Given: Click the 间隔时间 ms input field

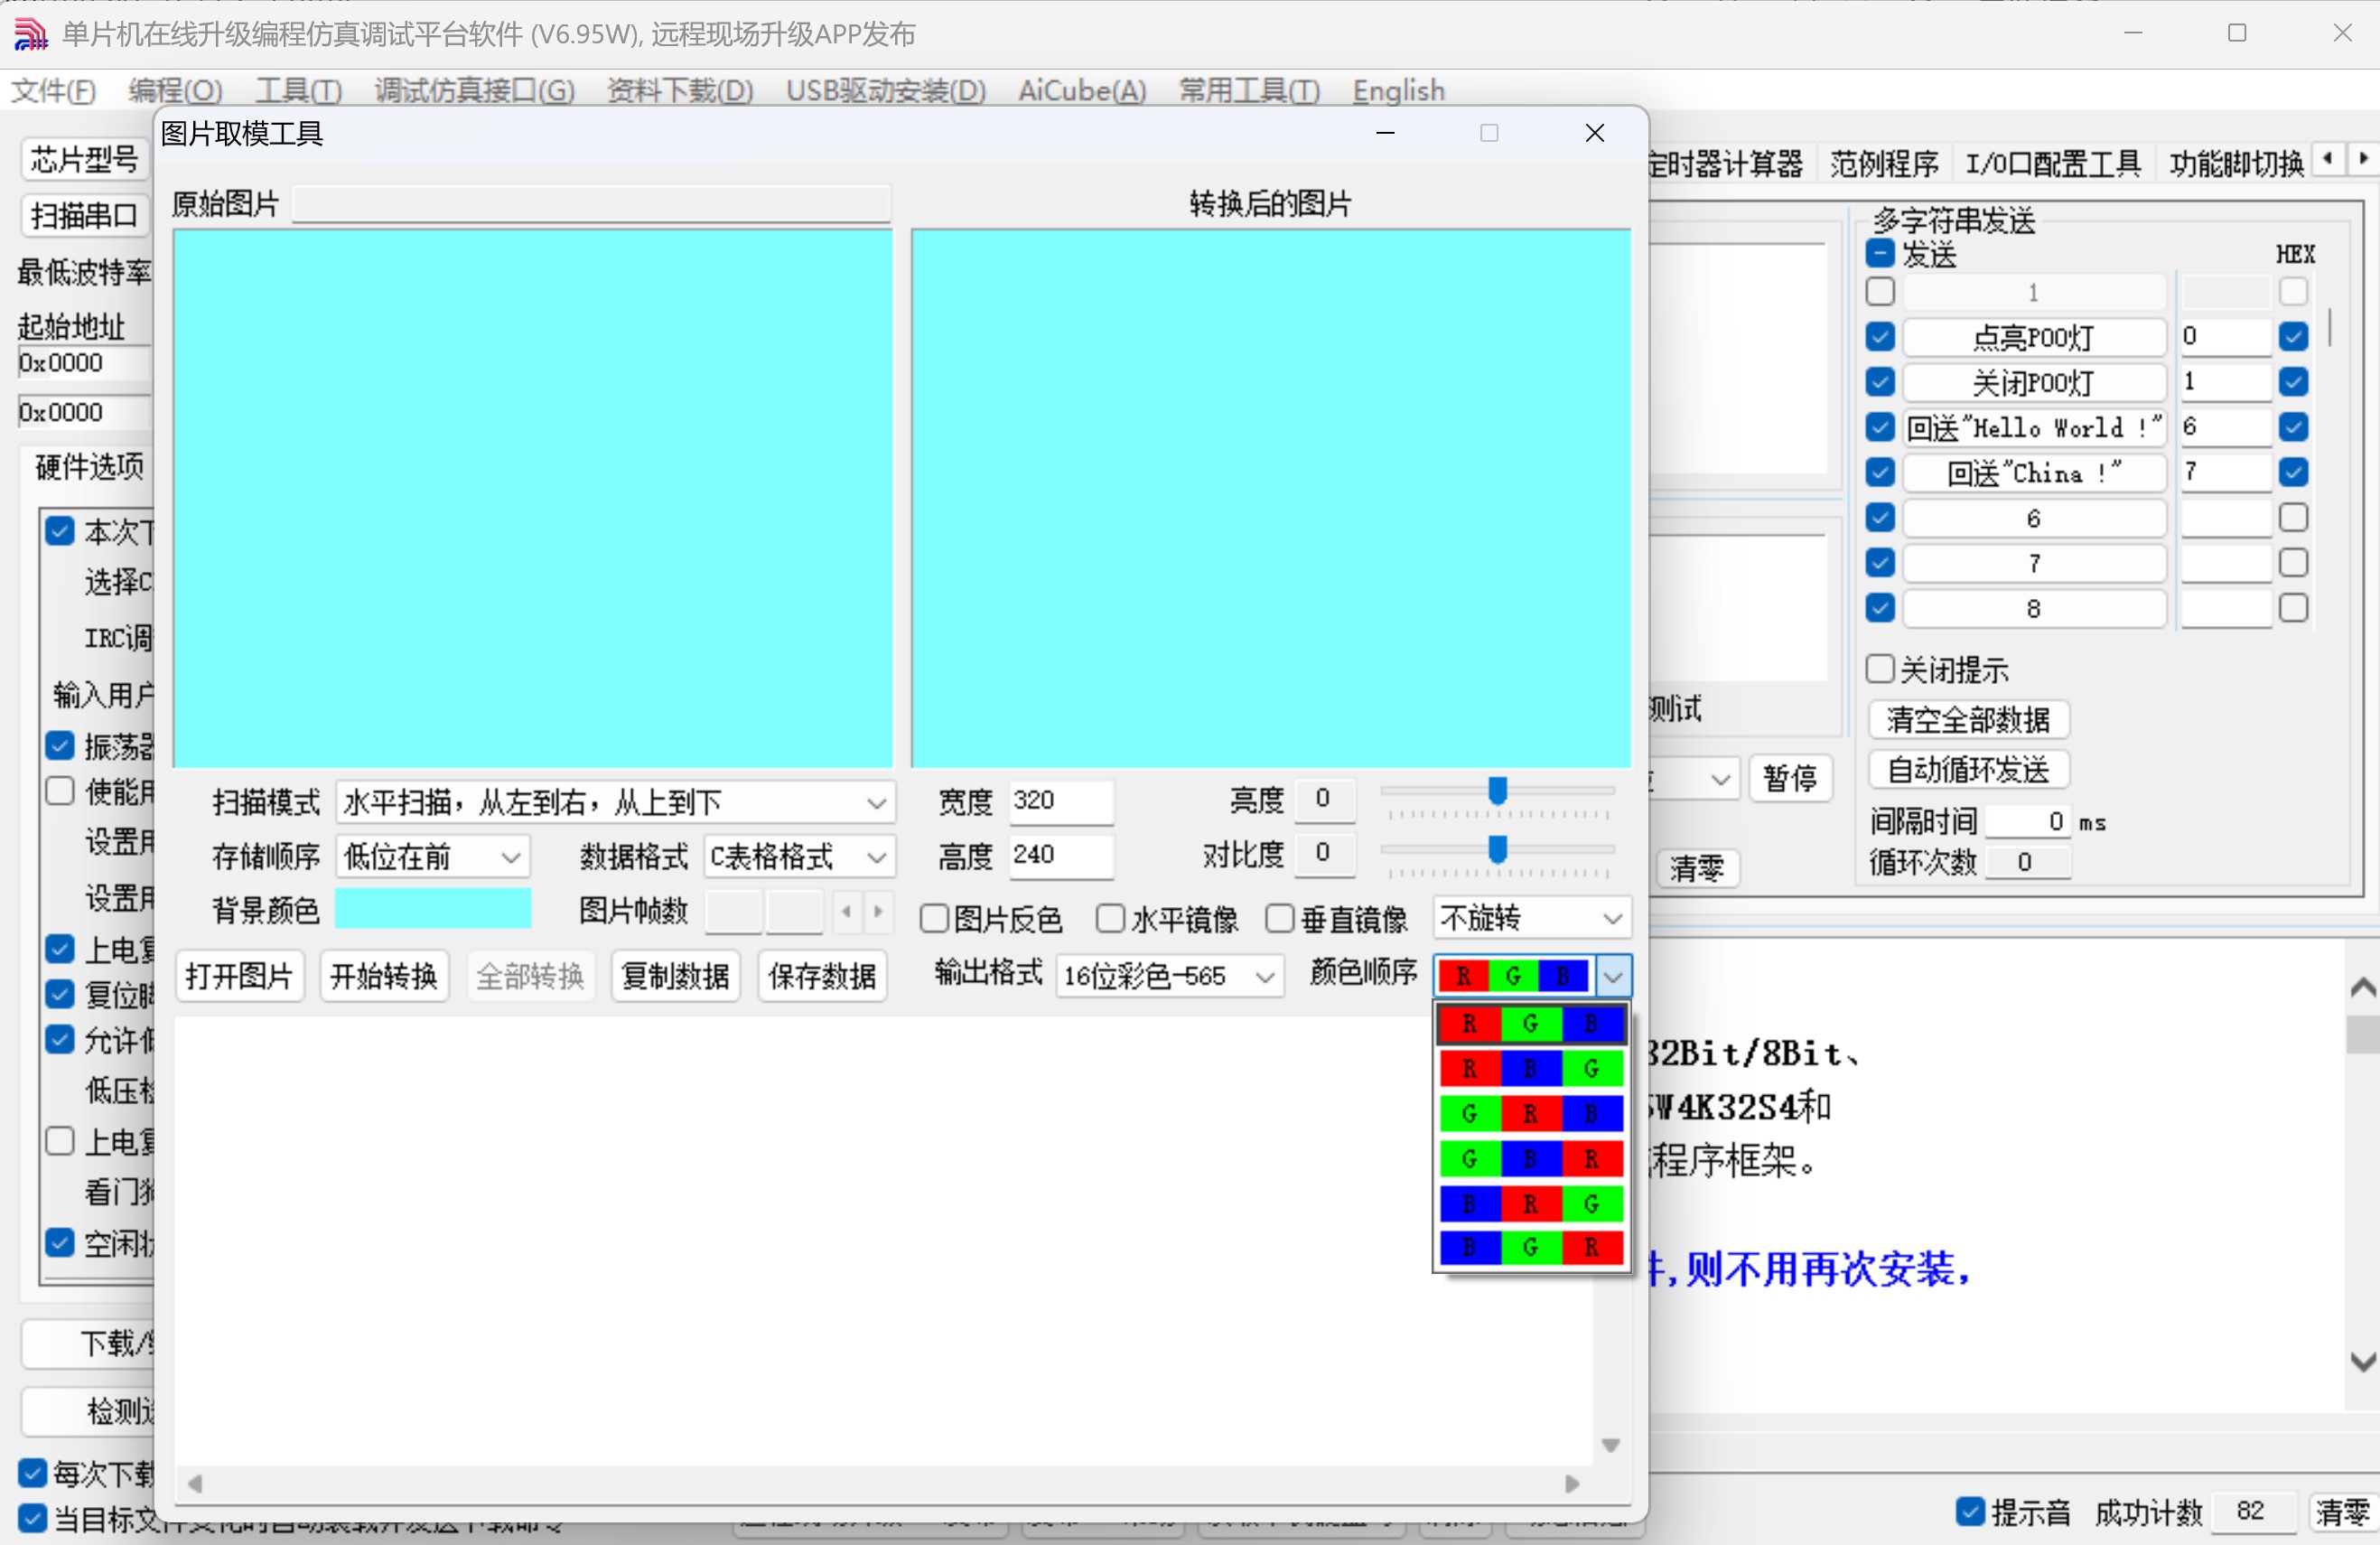Looking at the screenshot, I should [x=2026, y=821].
